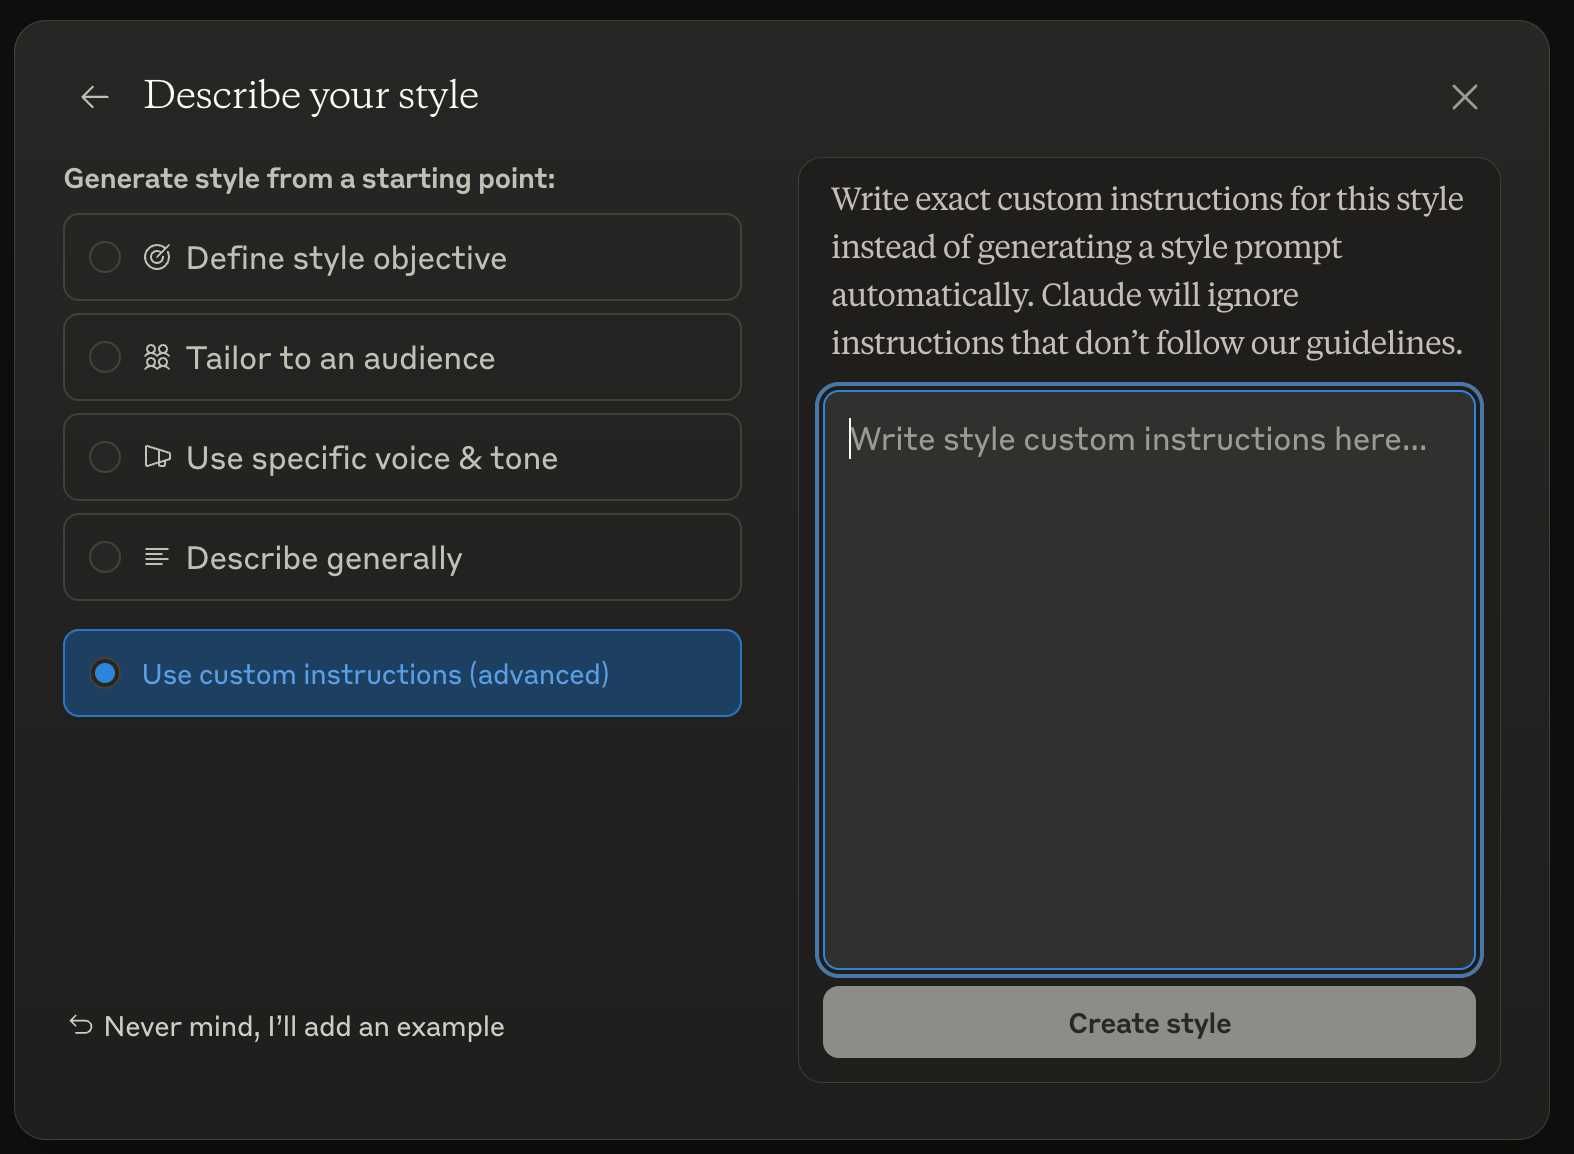Click the Tailor to an audience label text
Screen dimensions: 1574x1154
340,358
